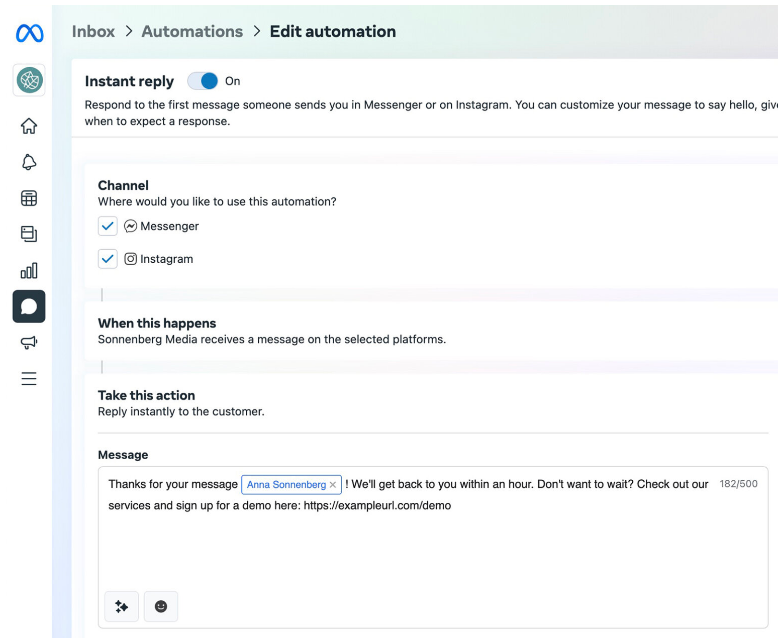This screenshot has width=781, height=642.
Task: Open the emoji picker button
Action: click(161, 606)
